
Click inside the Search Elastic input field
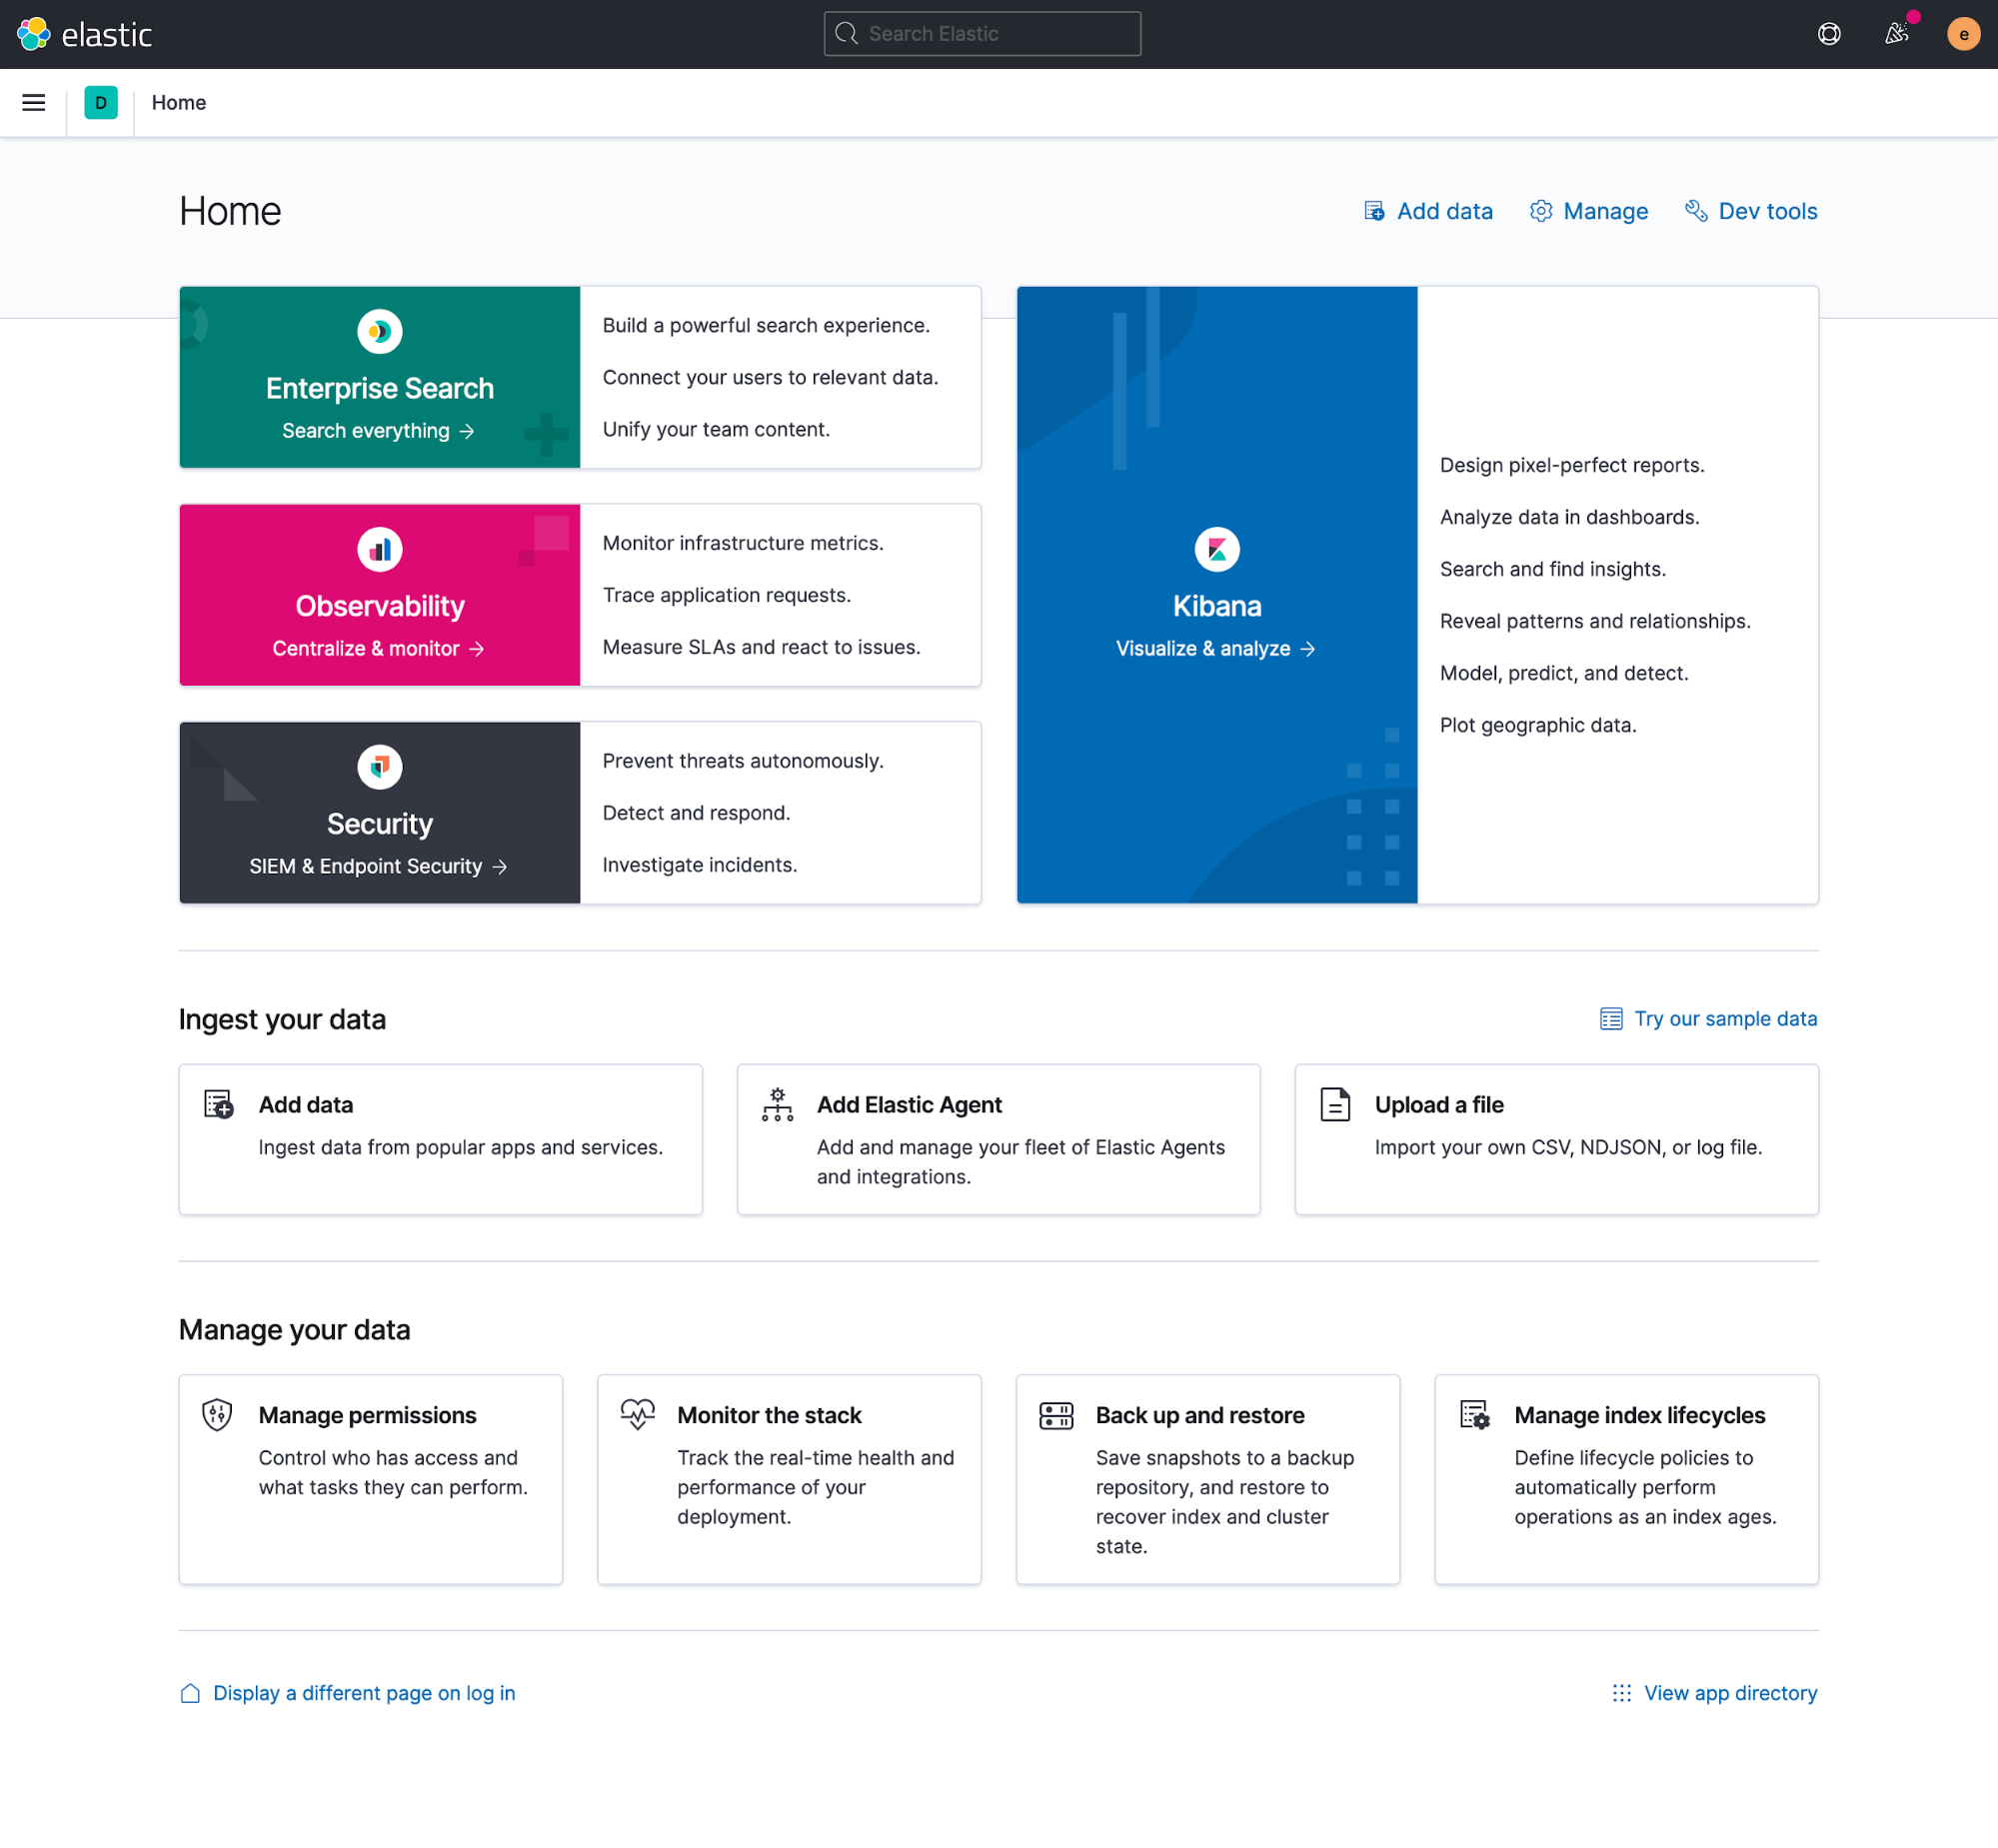click(x=984, y=31)
